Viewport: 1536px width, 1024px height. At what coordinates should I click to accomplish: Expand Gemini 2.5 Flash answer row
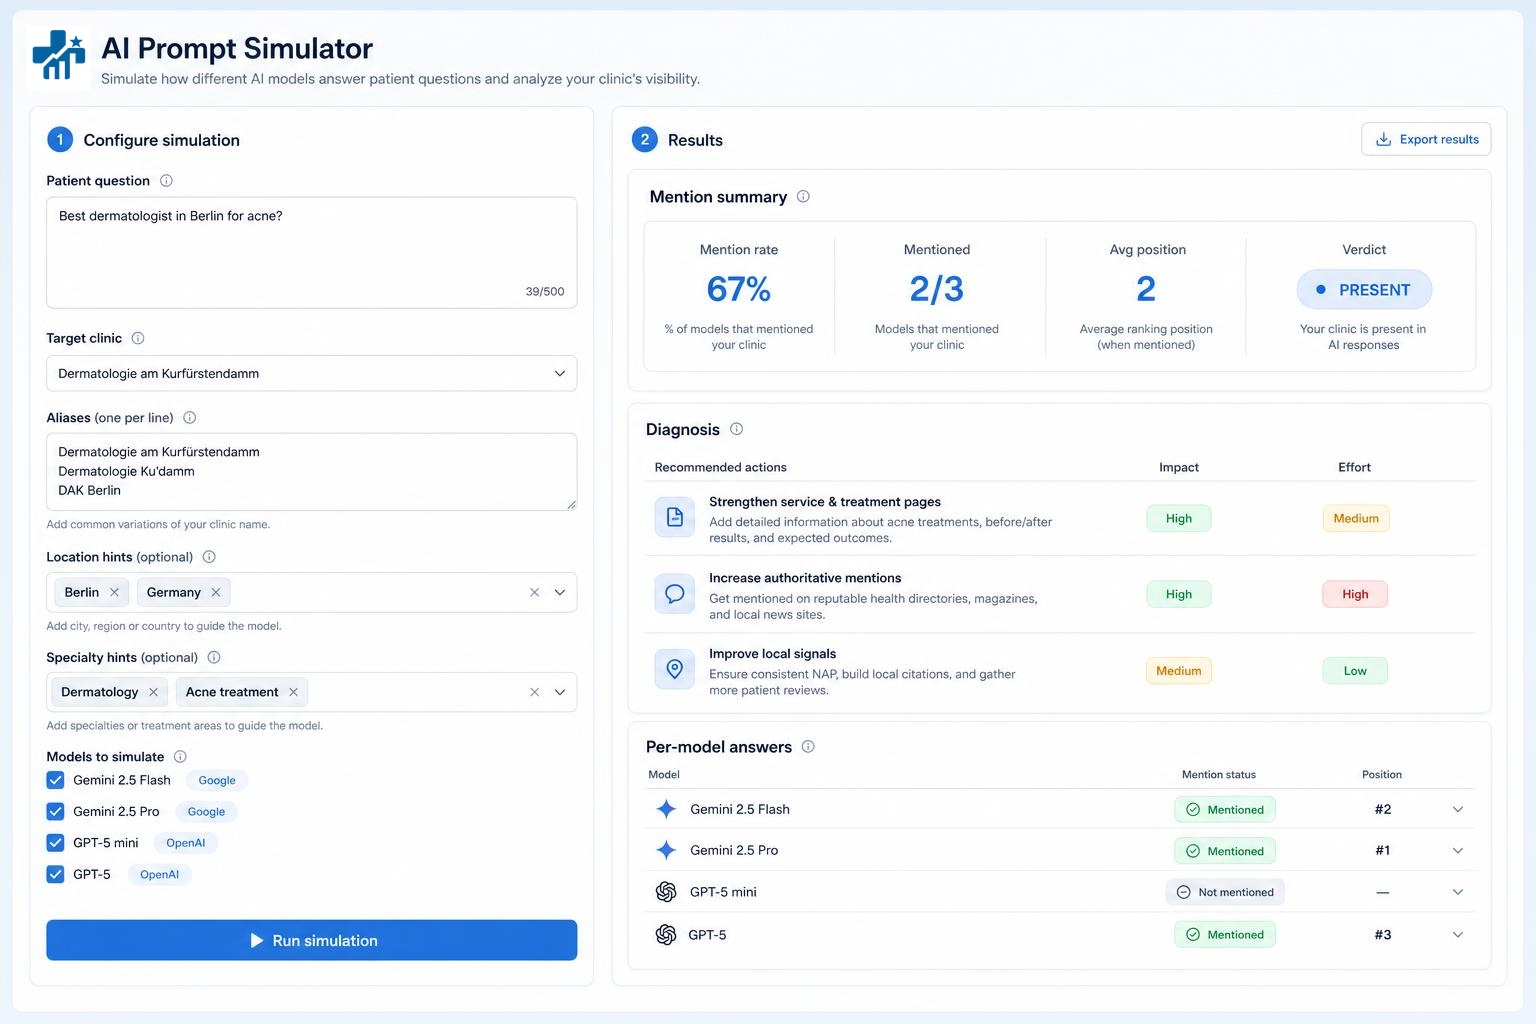coord(1458,809)
